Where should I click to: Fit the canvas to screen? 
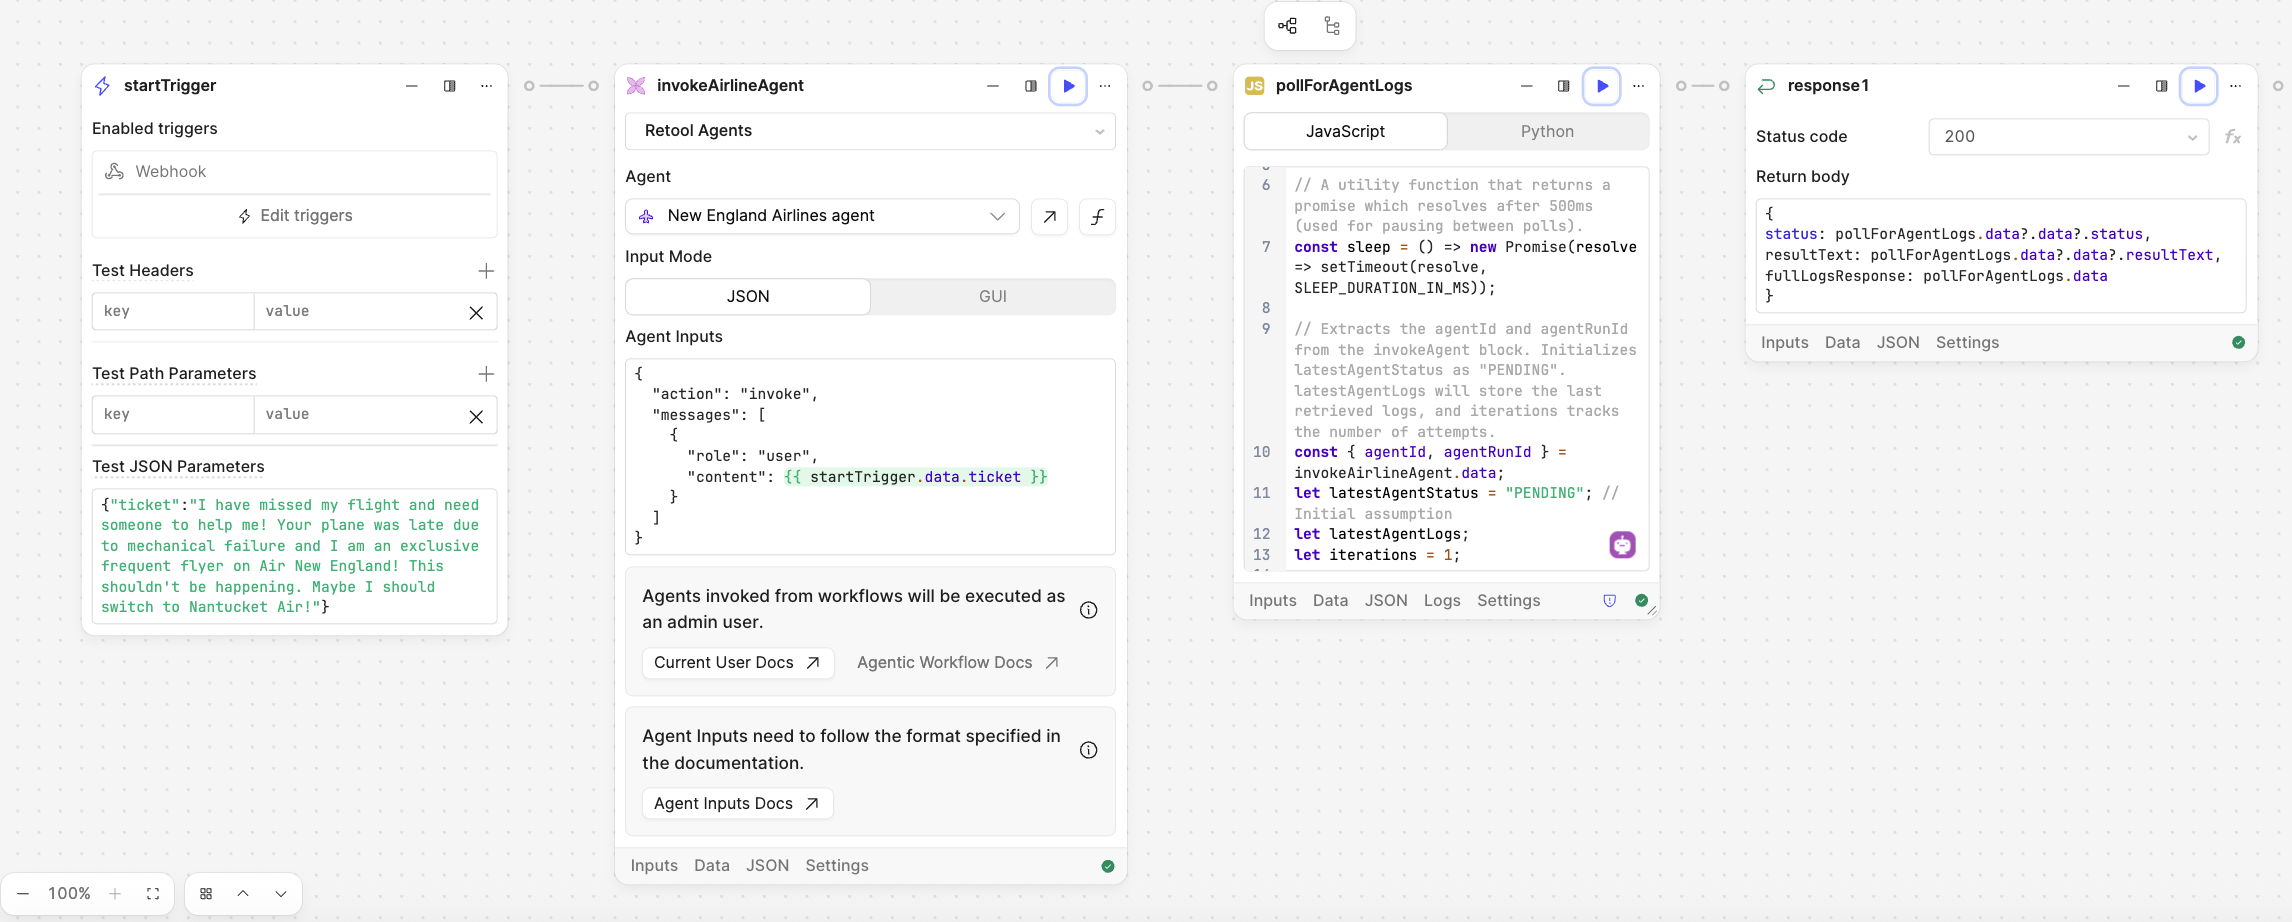click(x=153, y=894)
